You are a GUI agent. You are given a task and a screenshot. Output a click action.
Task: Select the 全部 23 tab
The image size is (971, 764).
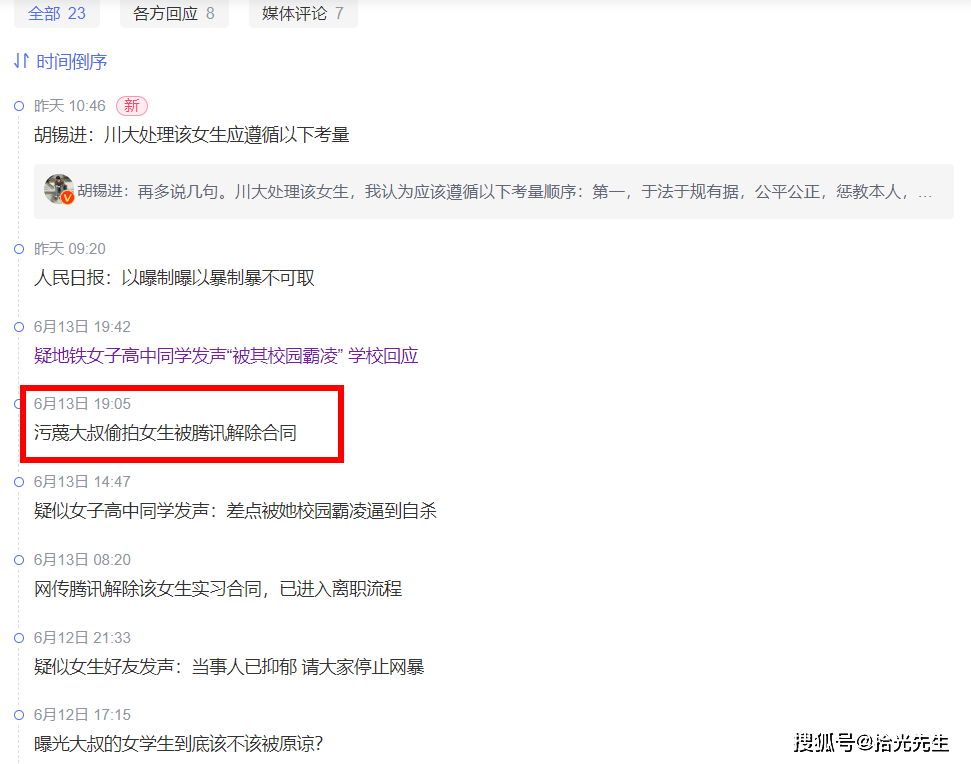(56, 13)
